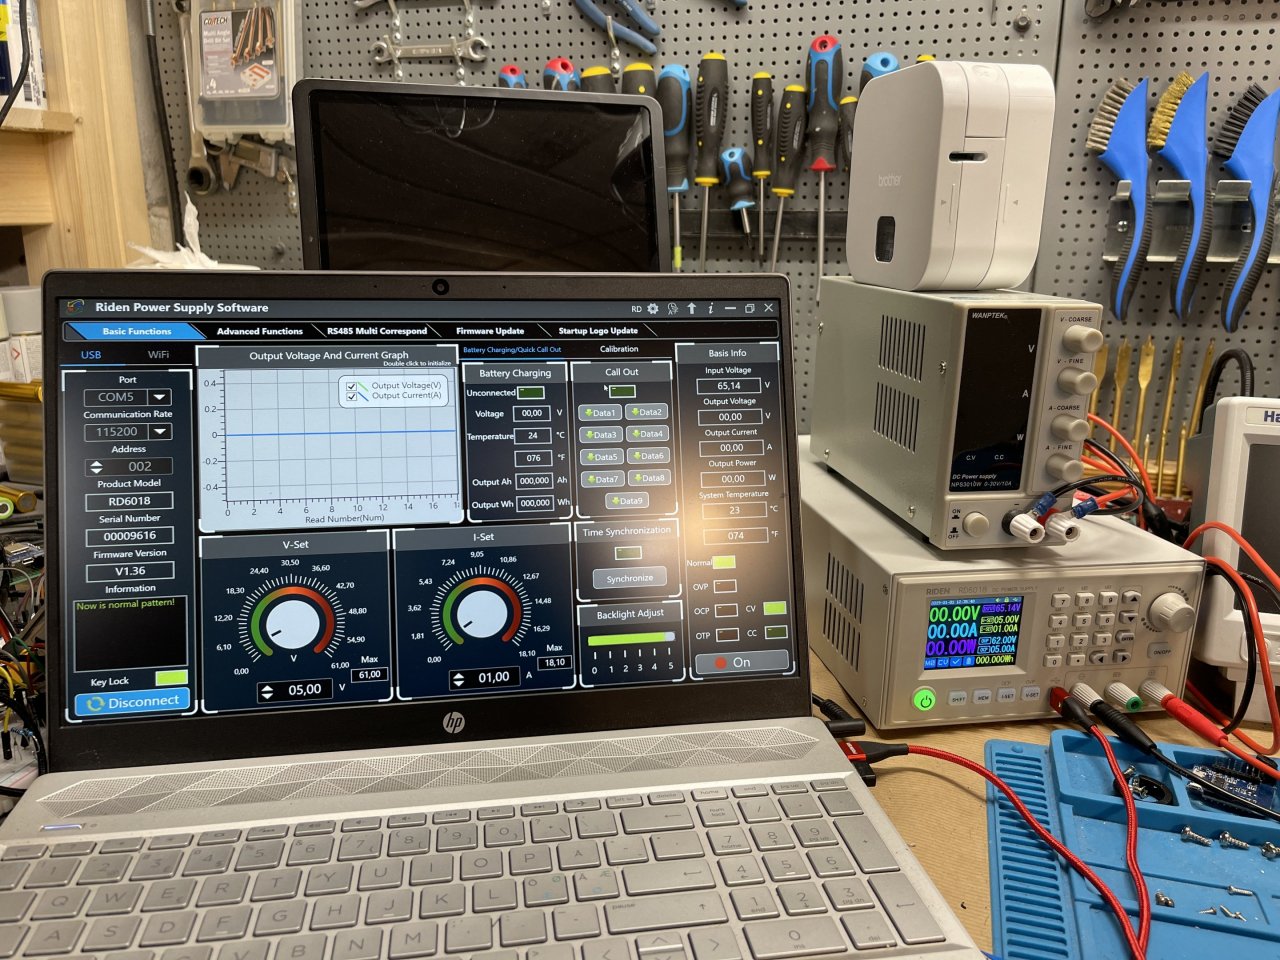
Task: Click the Battery Charging Voltage field 00,00
Action: tap(531, 413)
